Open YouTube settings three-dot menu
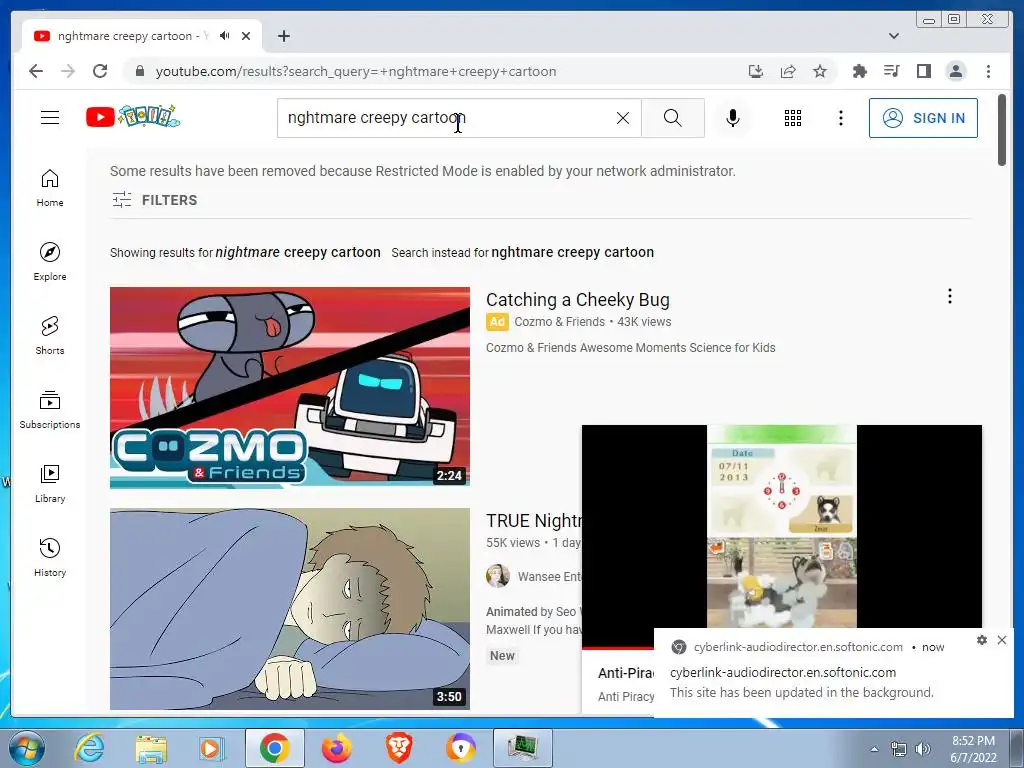 pos(840,118)
